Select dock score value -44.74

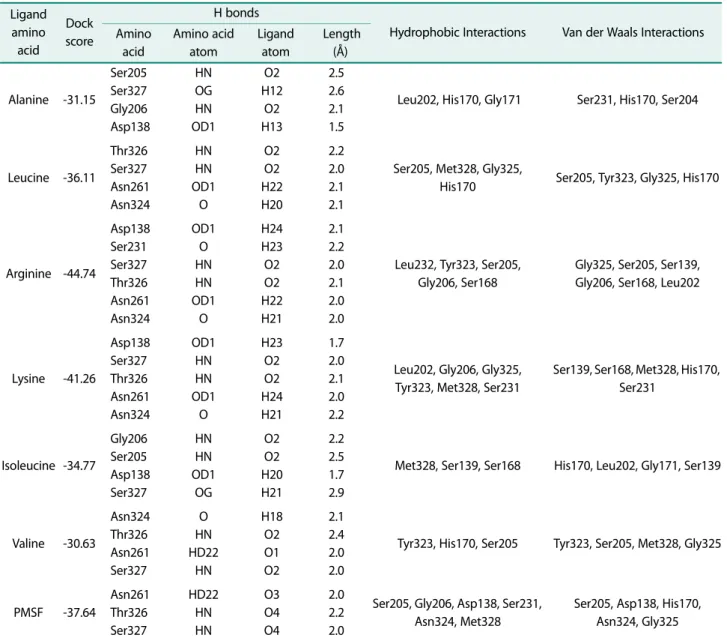point(79,273)
